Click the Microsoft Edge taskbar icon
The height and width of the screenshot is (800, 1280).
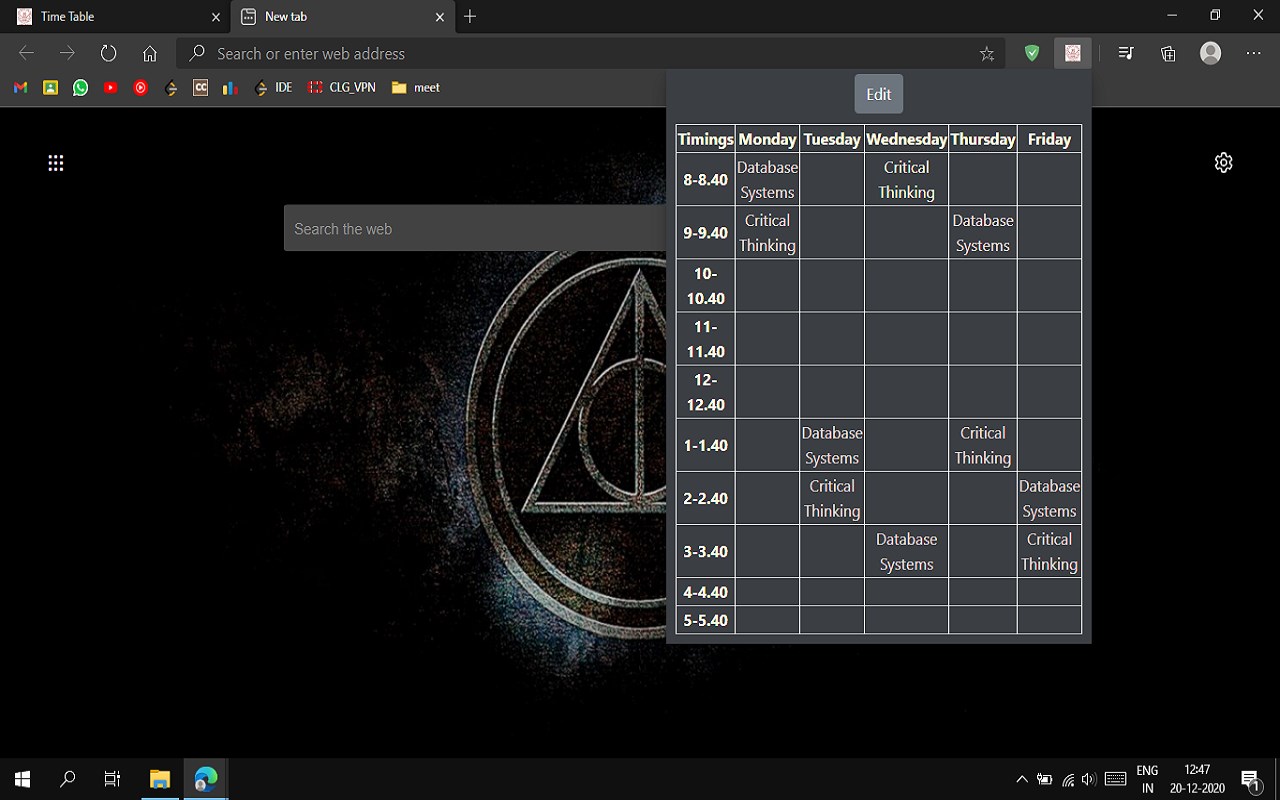tap(206, 779)
